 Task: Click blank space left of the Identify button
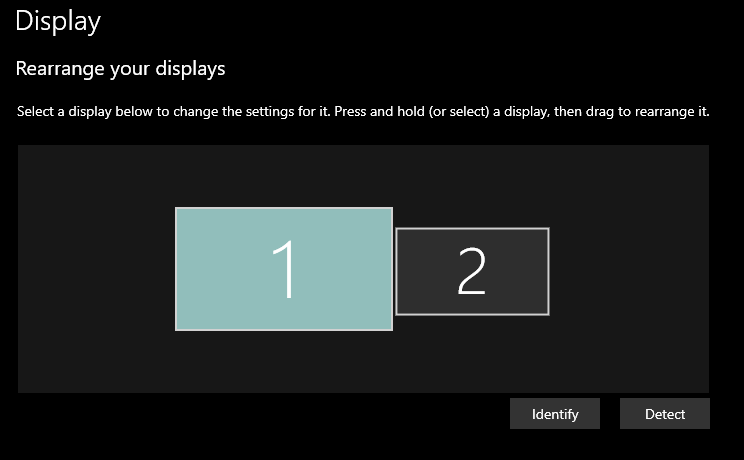click(x=300, y=414)
